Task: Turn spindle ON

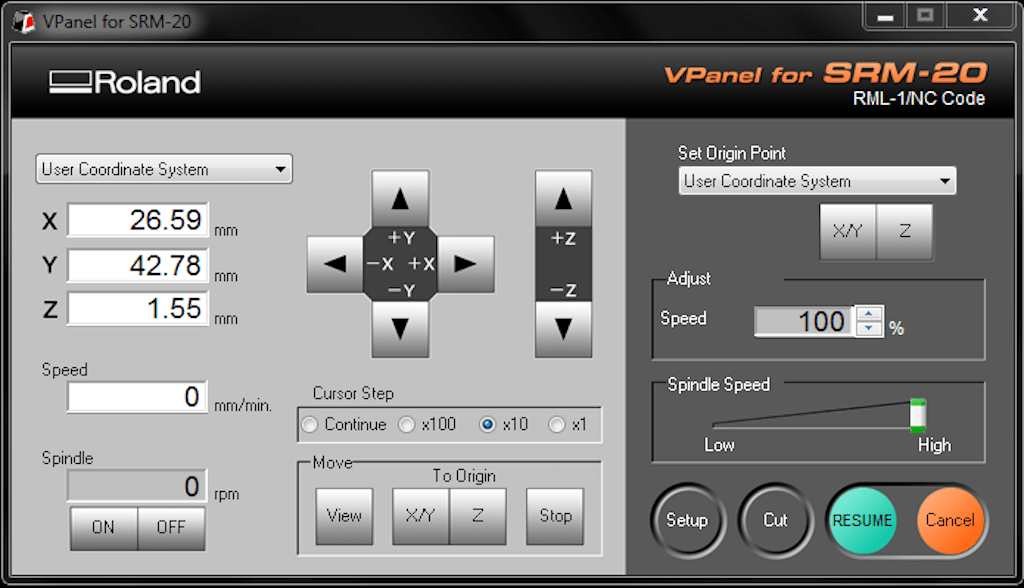Action: [x=103, y=528]
